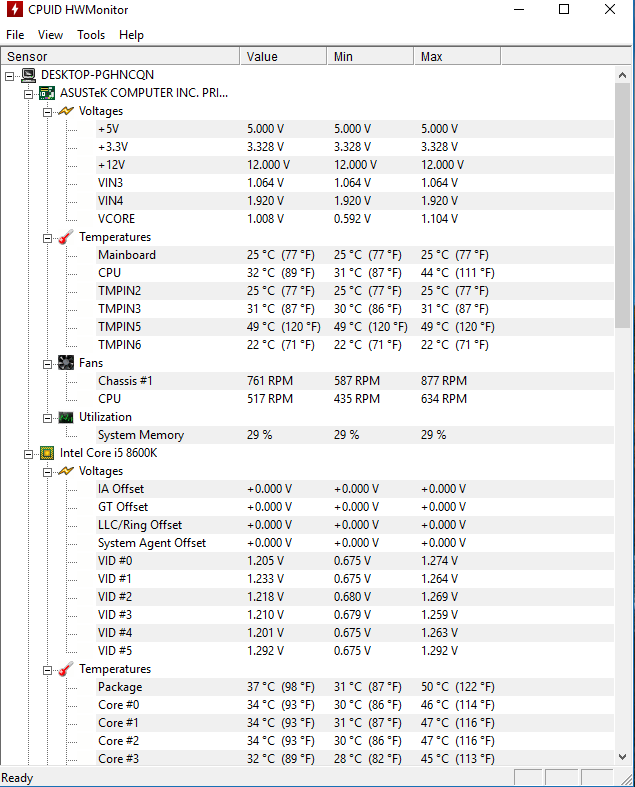The height and width of the screenshot is (787, 635).
Task: Select the TMPIN6 row
Action: (355, 345)
